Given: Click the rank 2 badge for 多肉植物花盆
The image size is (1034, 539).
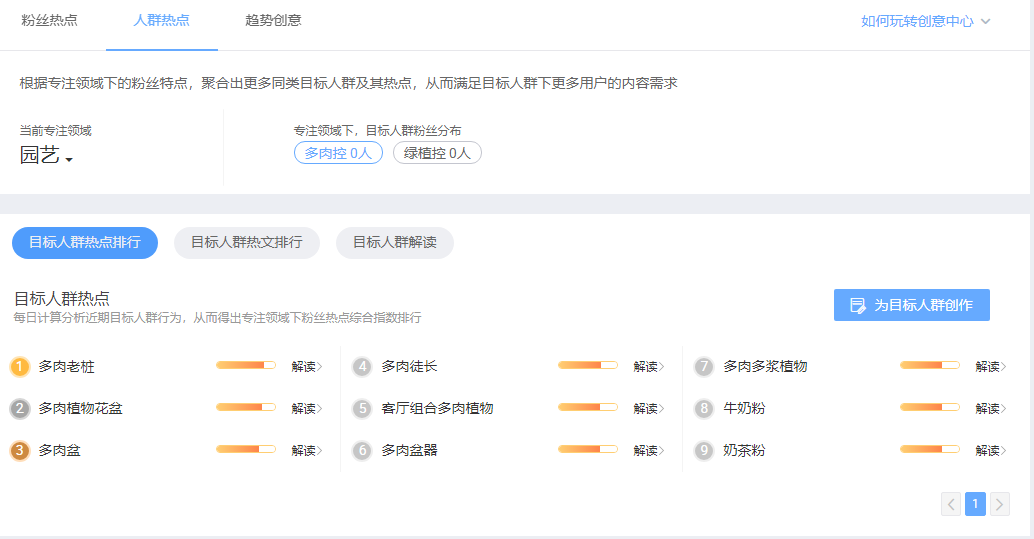Looking at the screenshot, I should coord(20,409).
